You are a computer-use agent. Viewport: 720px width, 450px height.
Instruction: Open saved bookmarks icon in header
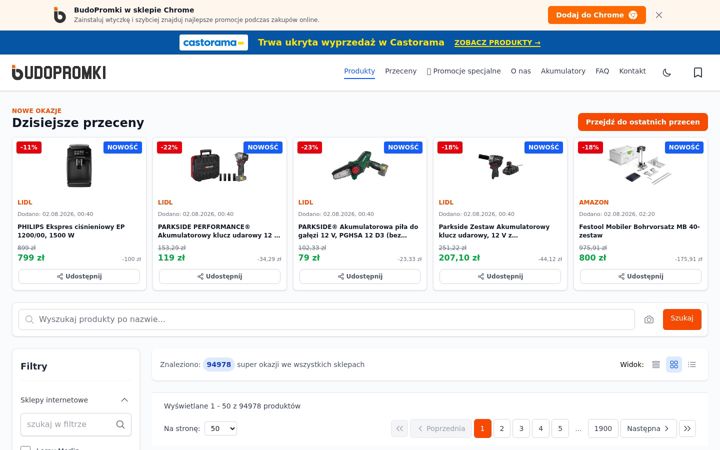[698, 73]
